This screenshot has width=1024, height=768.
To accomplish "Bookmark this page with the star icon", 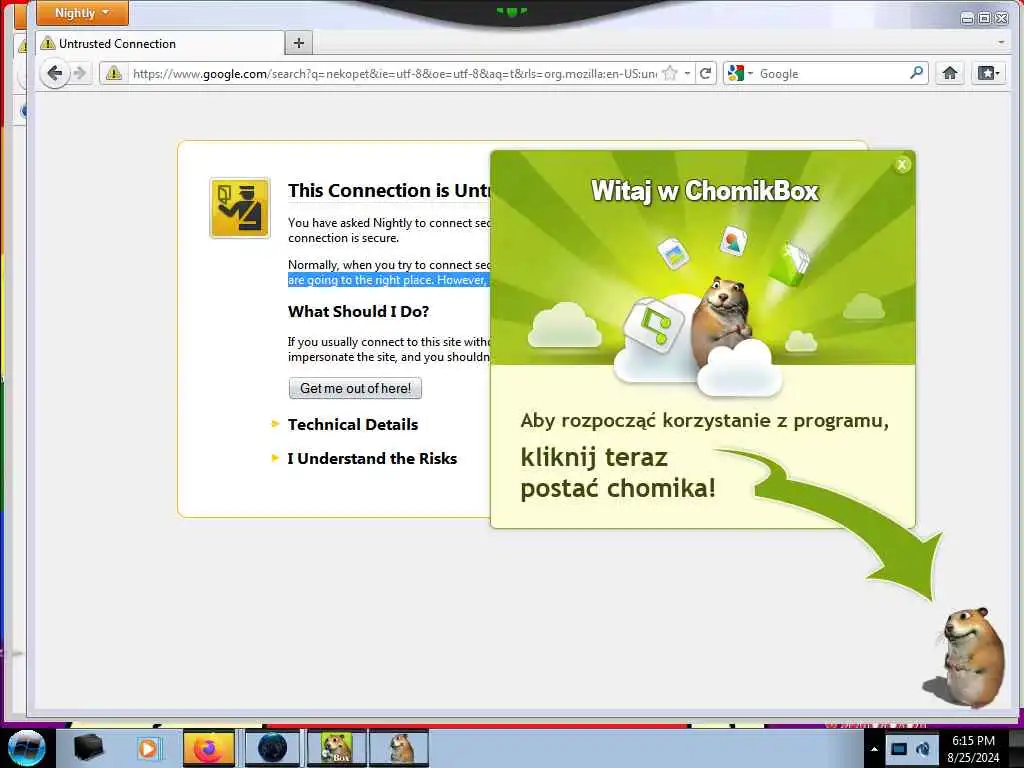I will (669, 73).
